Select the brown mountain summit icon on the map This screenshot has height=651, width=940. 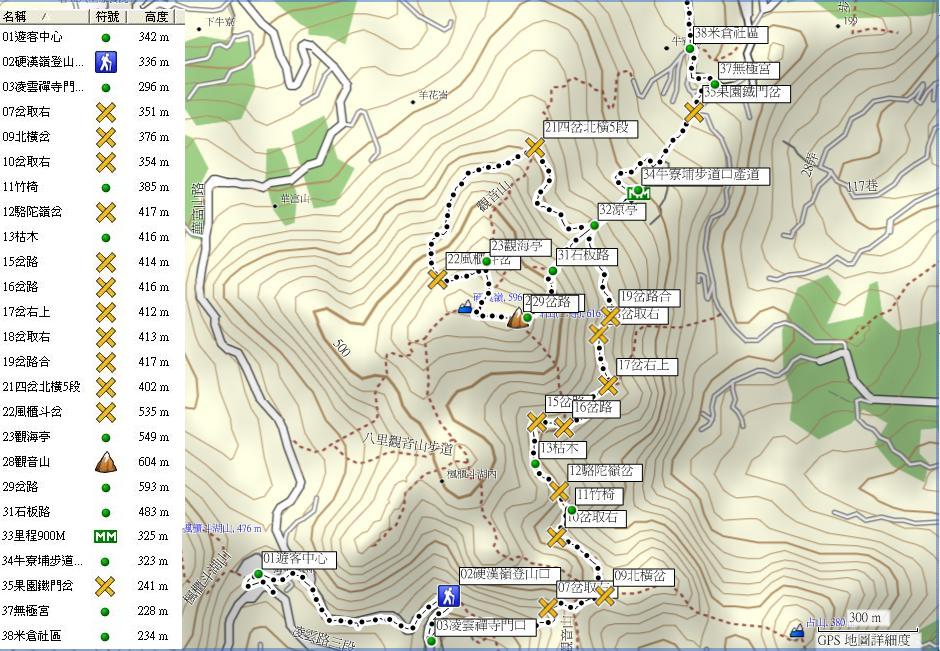[x=517, y=318]
